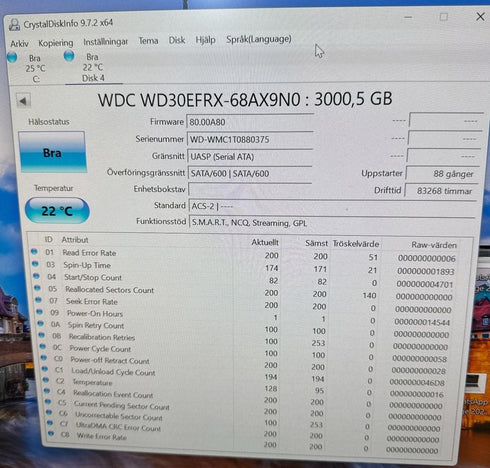Click the blue health orb for drive C:

pyautogui.click(x=12, y=57)
